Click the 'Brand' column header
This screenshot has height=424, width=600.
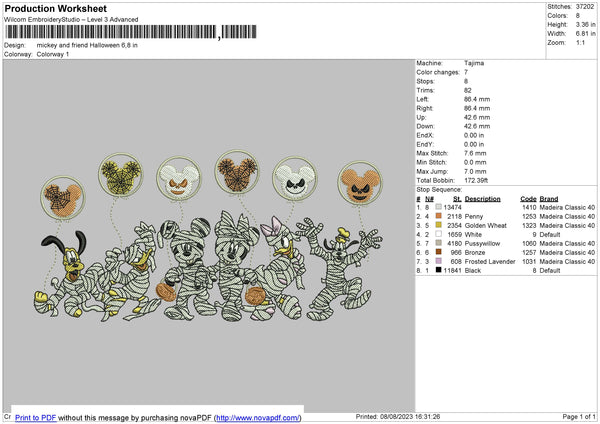coord(549,199)
